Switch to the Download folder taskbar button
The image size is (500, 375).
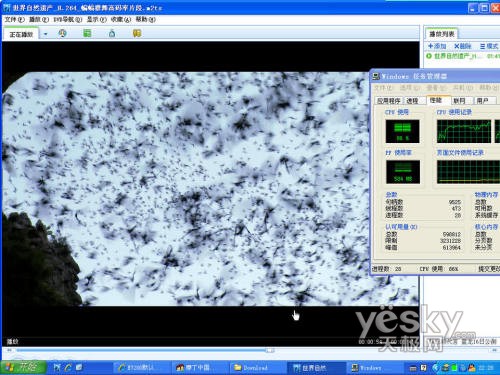click(257, 368)
